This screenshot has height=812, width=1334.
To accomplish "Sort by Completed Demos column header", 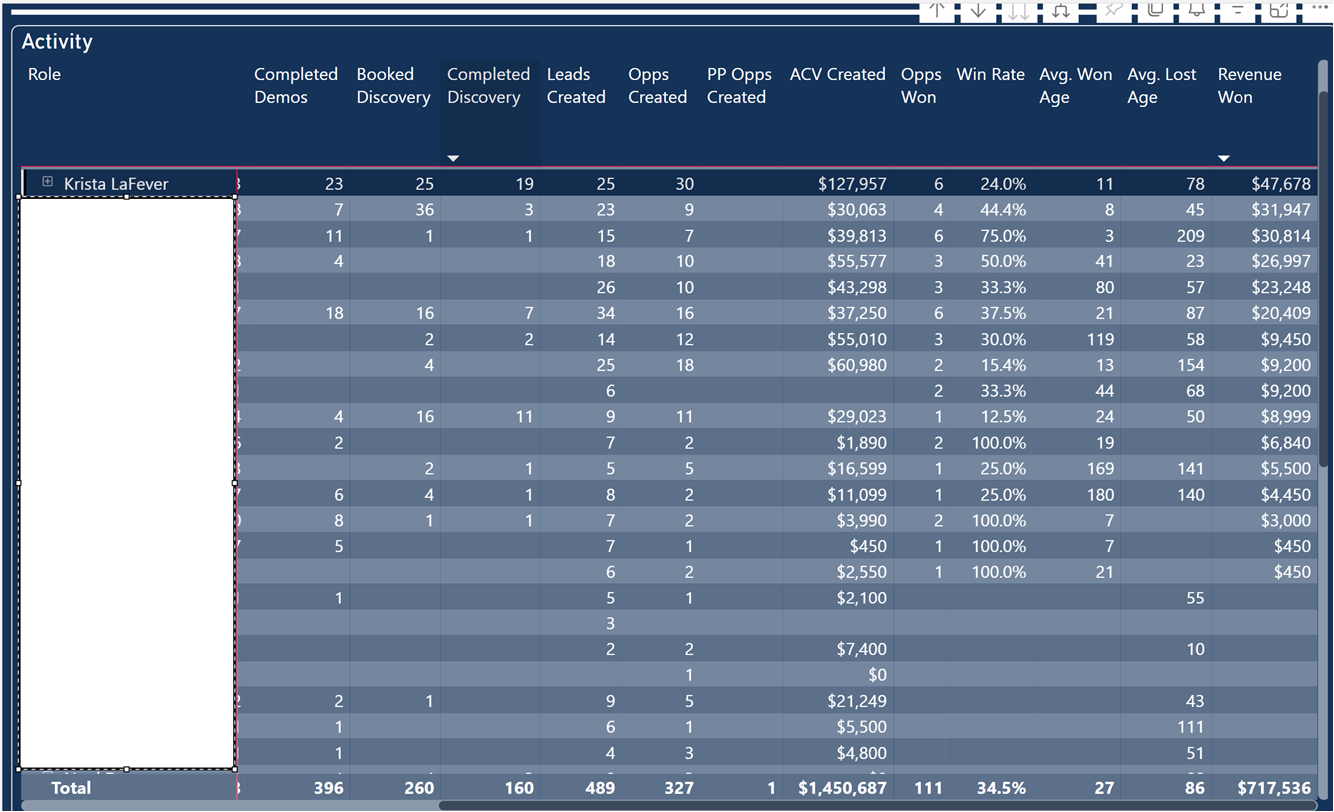I will tap(296, 86).
